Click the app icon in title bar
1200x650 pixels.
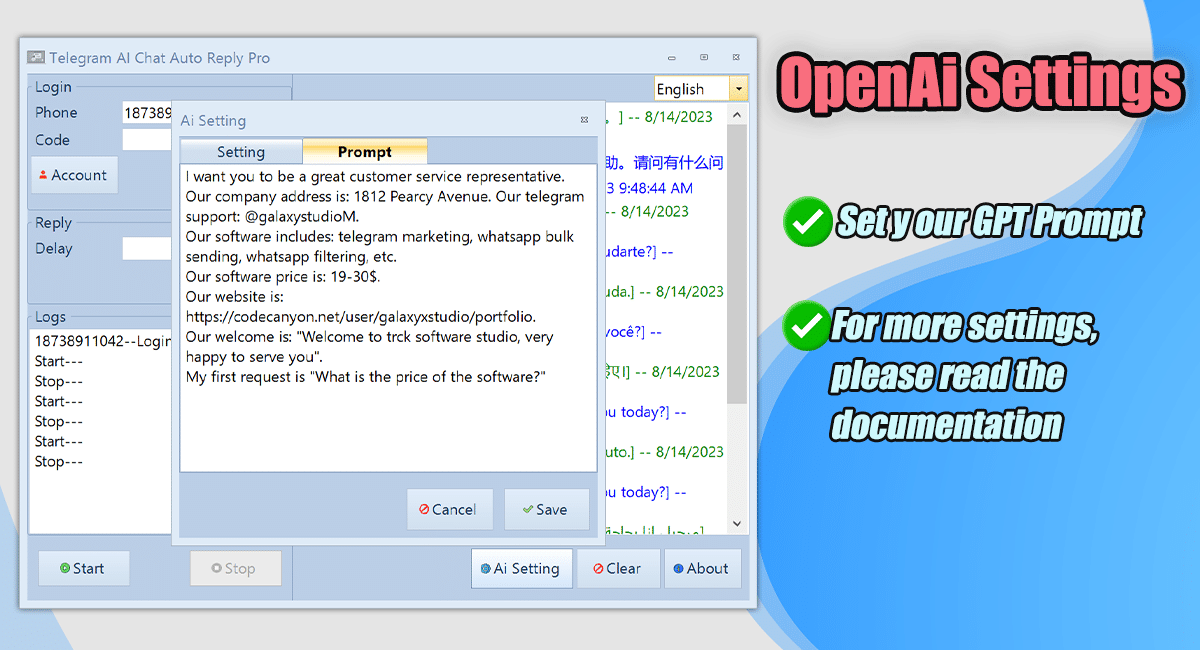(x=36, y=58)
